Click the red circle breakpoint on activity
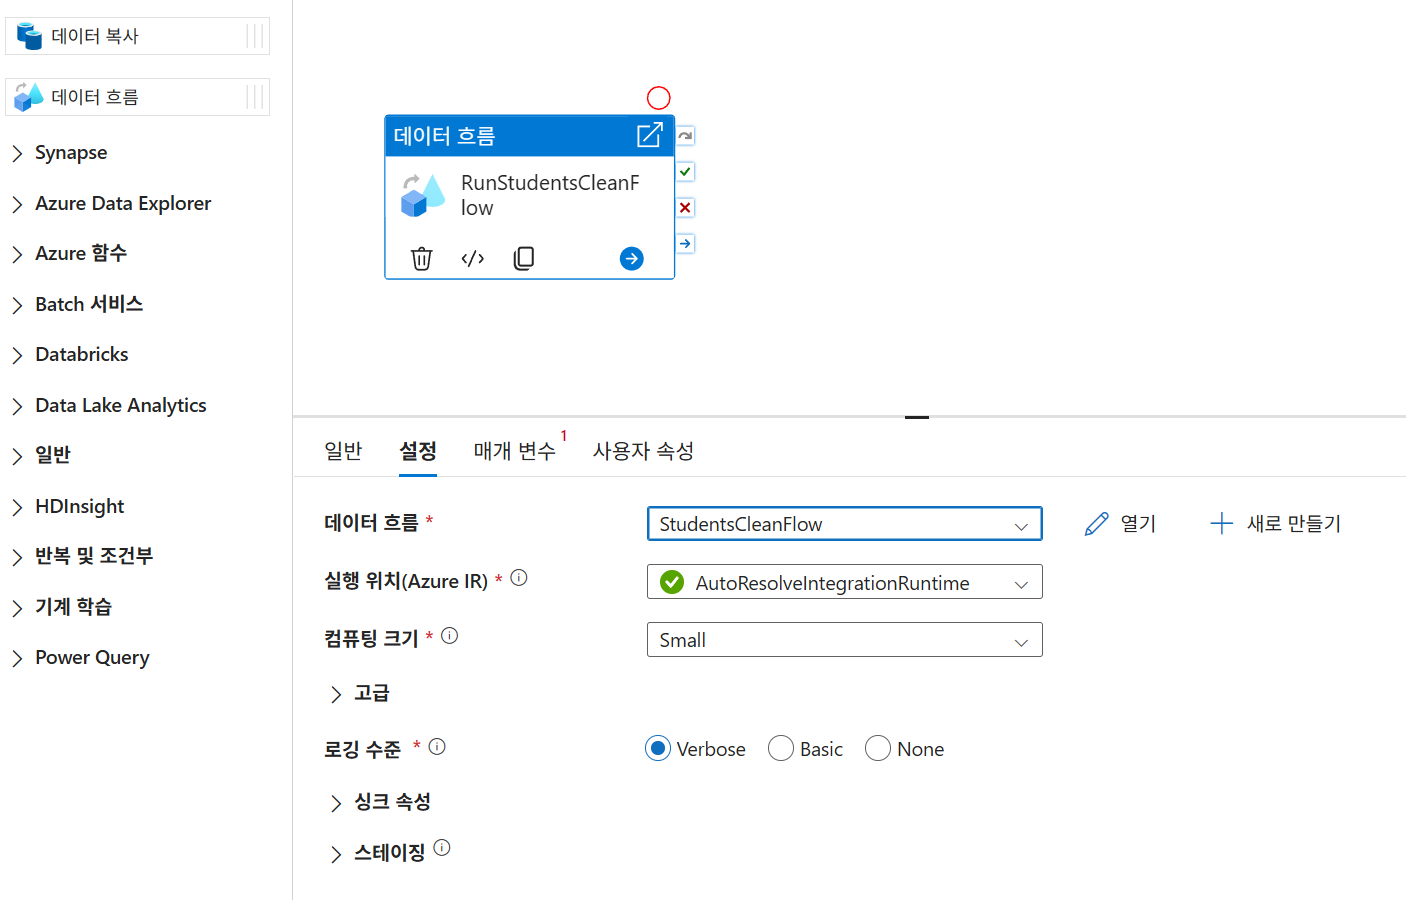Image resolution: width=1406 pixels, height=900 pixels. pos(659,98)
